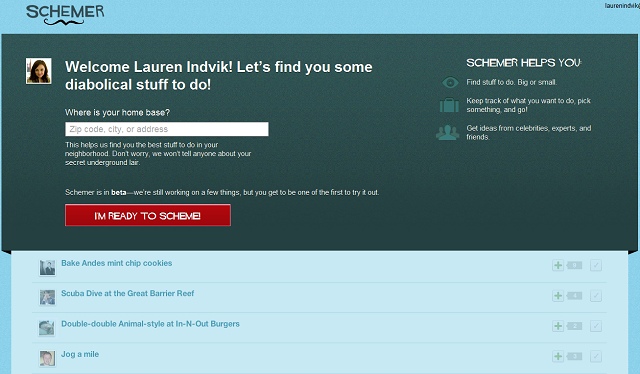
Task: Click 'Keep track of what you want to do' text
Action: pyautogui.click(x=529, y=105)
